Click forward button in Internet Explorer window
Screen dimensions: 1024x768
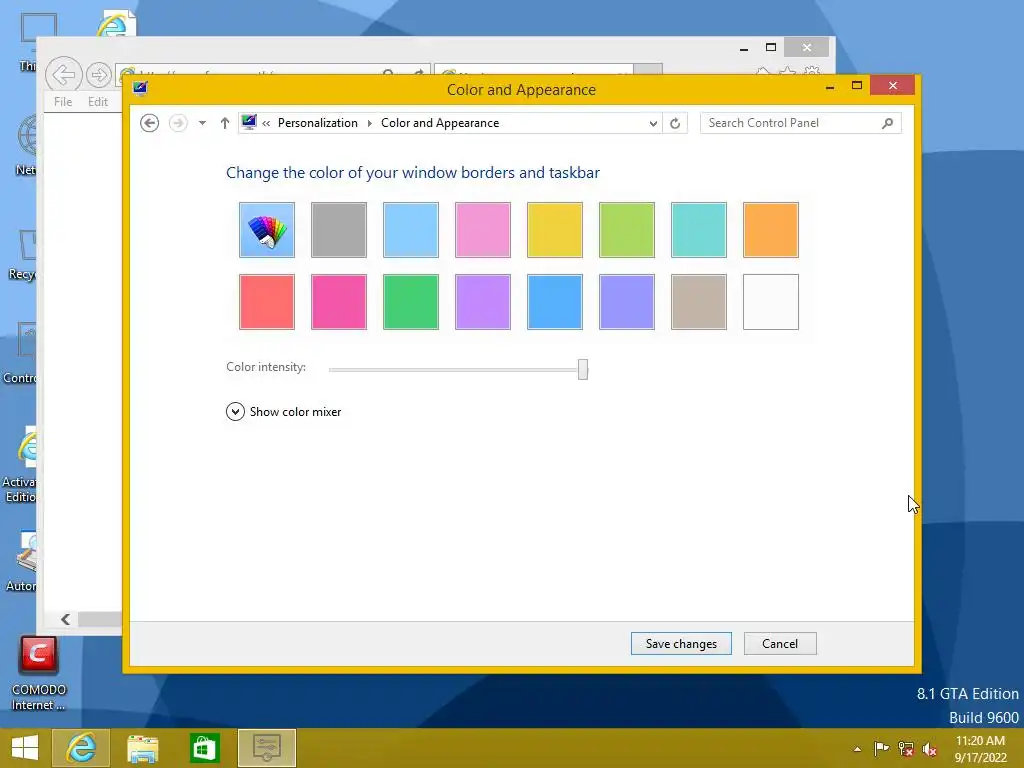pyautogui.click(x=99, y=74)
